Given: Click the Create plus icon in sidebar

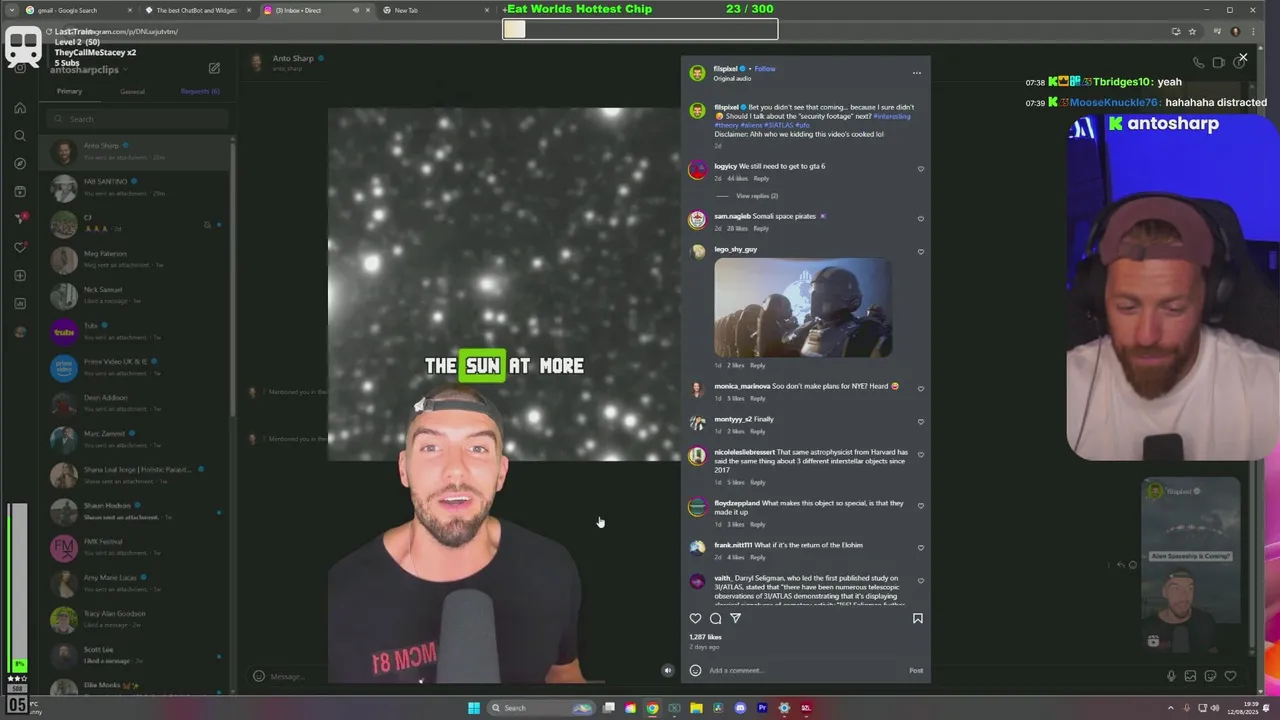Looking at the screenshot, I should (x=20, y=275).
